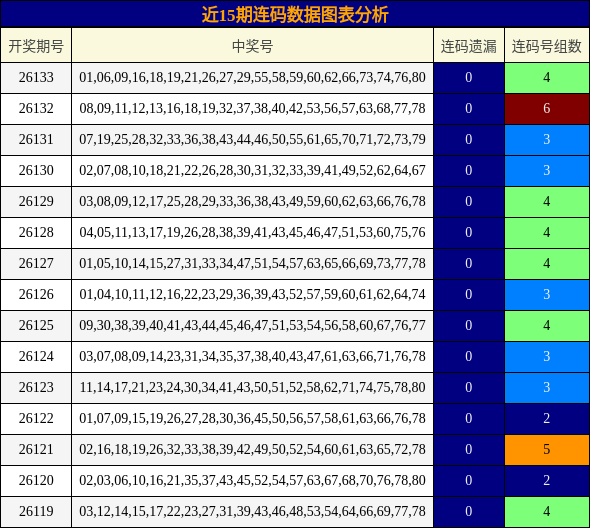Screen dimensions: 590x528
Task: Click issue number 26127
Action: click(36, 263)
